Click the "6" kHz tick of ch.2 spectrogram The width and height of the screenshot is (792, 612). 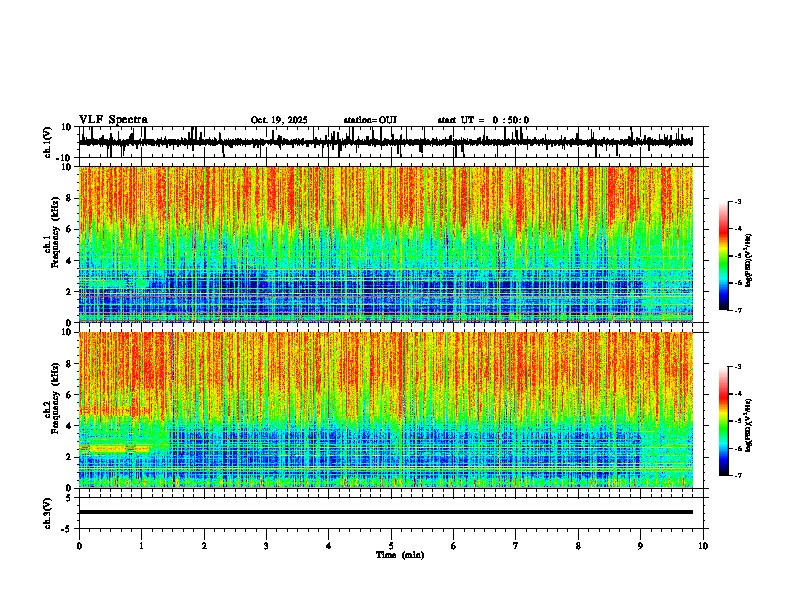pos(71,395)
